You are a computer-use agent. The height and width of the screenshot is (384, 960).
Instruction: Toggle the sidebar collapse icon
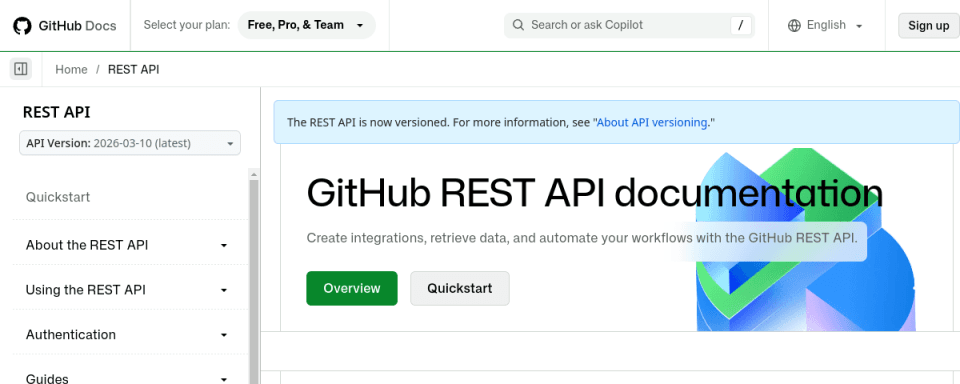pos(21,69)
